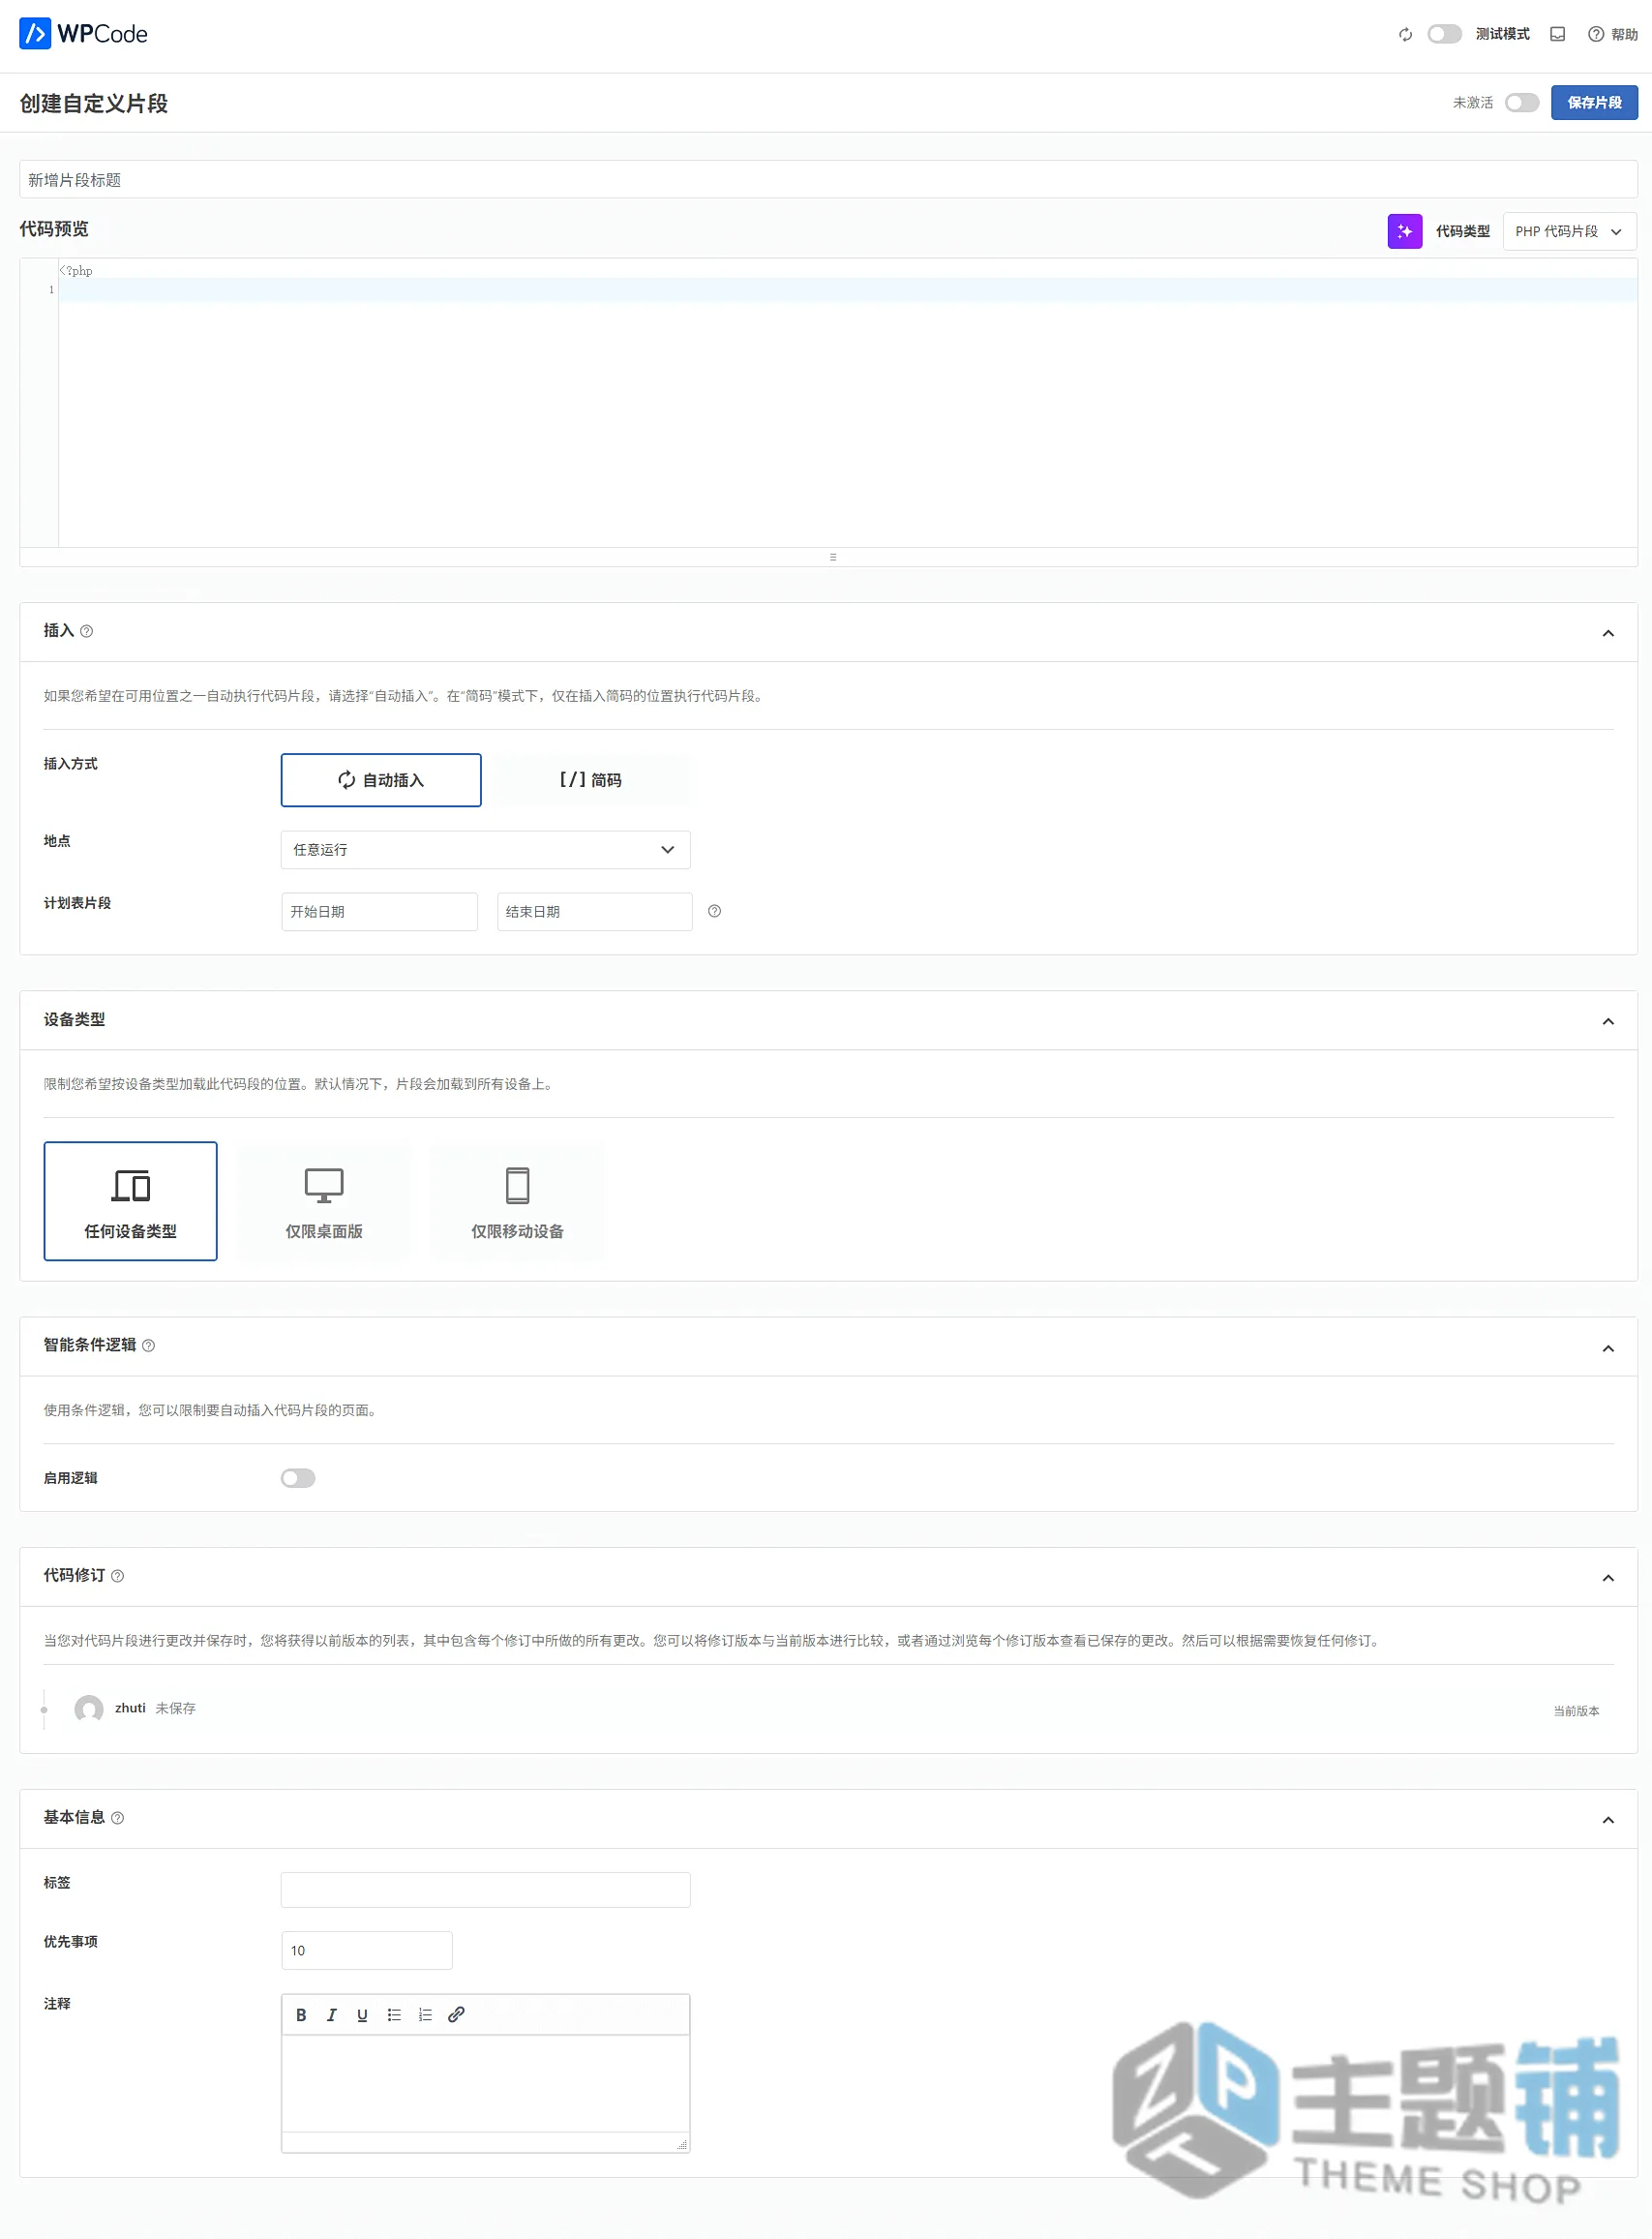Click into the 注释 notes text area

coord(485,2083)
